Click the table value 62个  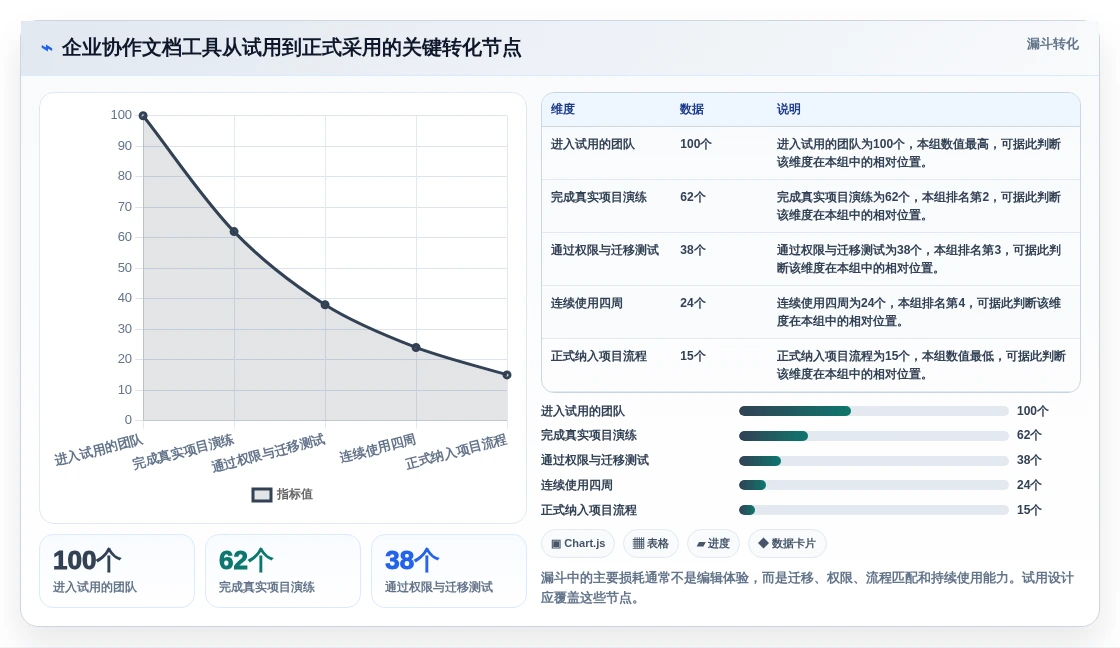click(x=692, y=197)
